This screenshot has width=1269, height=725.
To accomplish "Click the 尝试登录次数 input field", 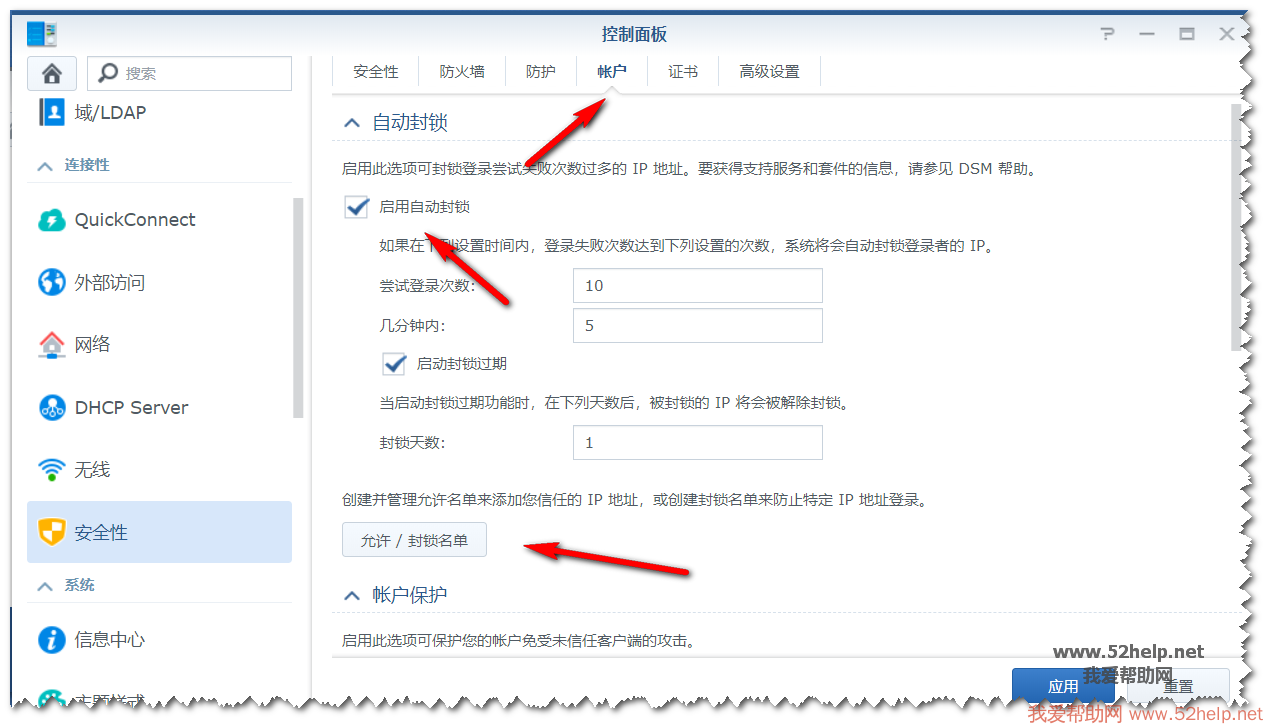I will pyautogui.click(x=697, y=285).
